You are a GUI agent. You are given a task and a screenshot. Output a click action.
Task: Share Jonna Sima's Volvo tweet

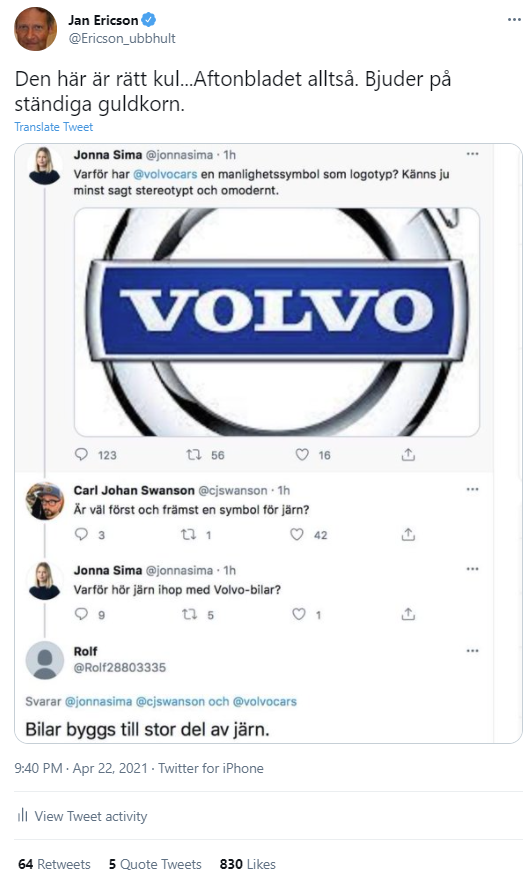[408, 454]
